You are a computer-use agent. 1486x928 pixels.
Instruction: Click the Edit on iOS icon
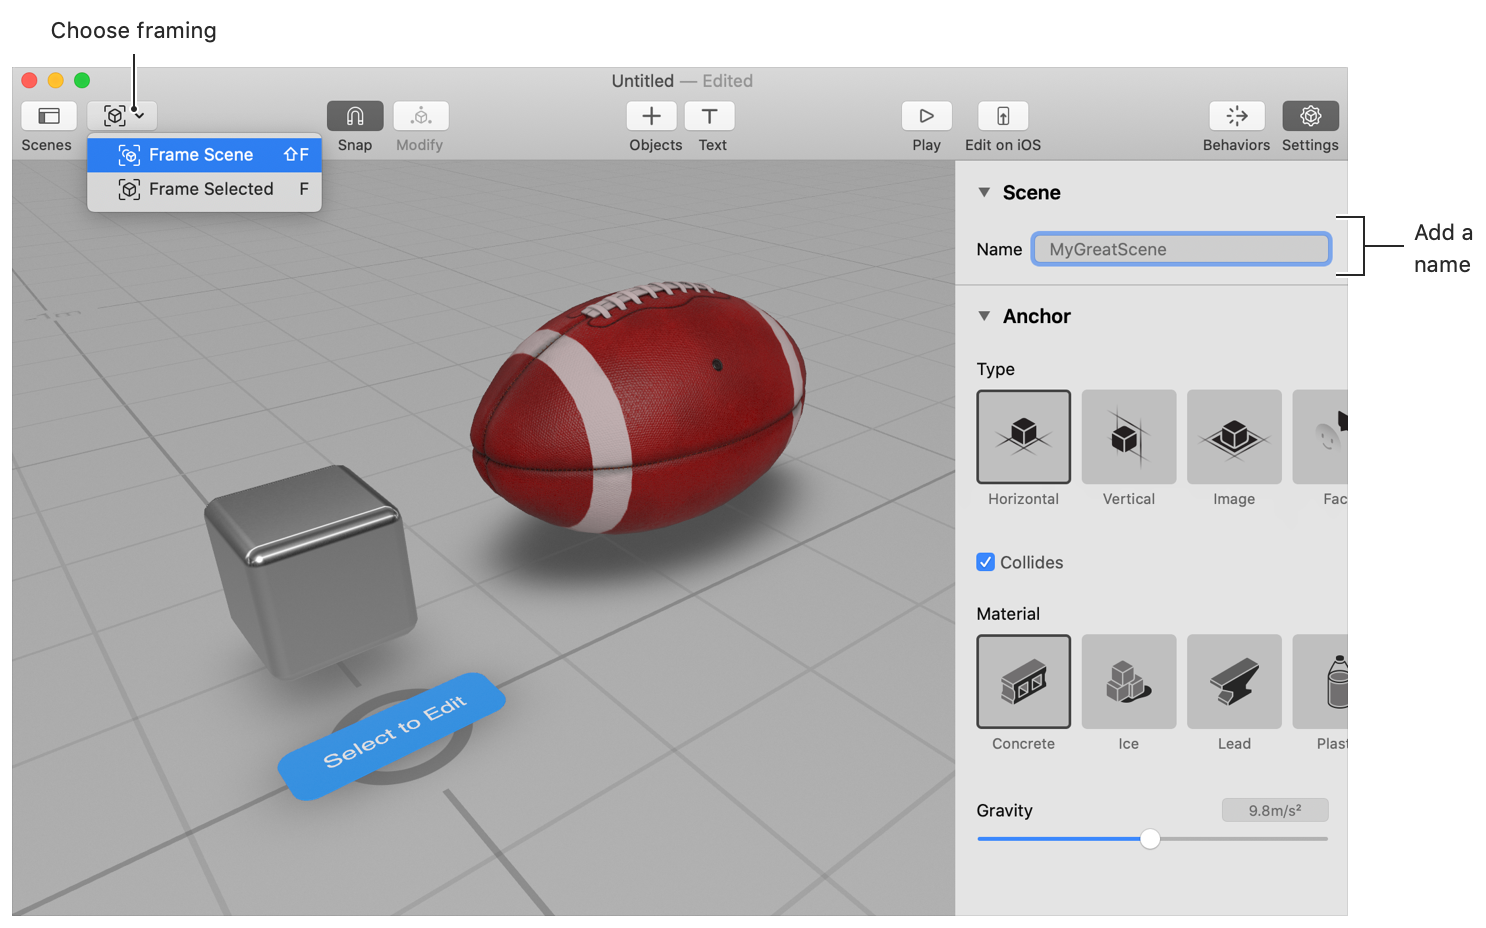tap(1003, 116)
